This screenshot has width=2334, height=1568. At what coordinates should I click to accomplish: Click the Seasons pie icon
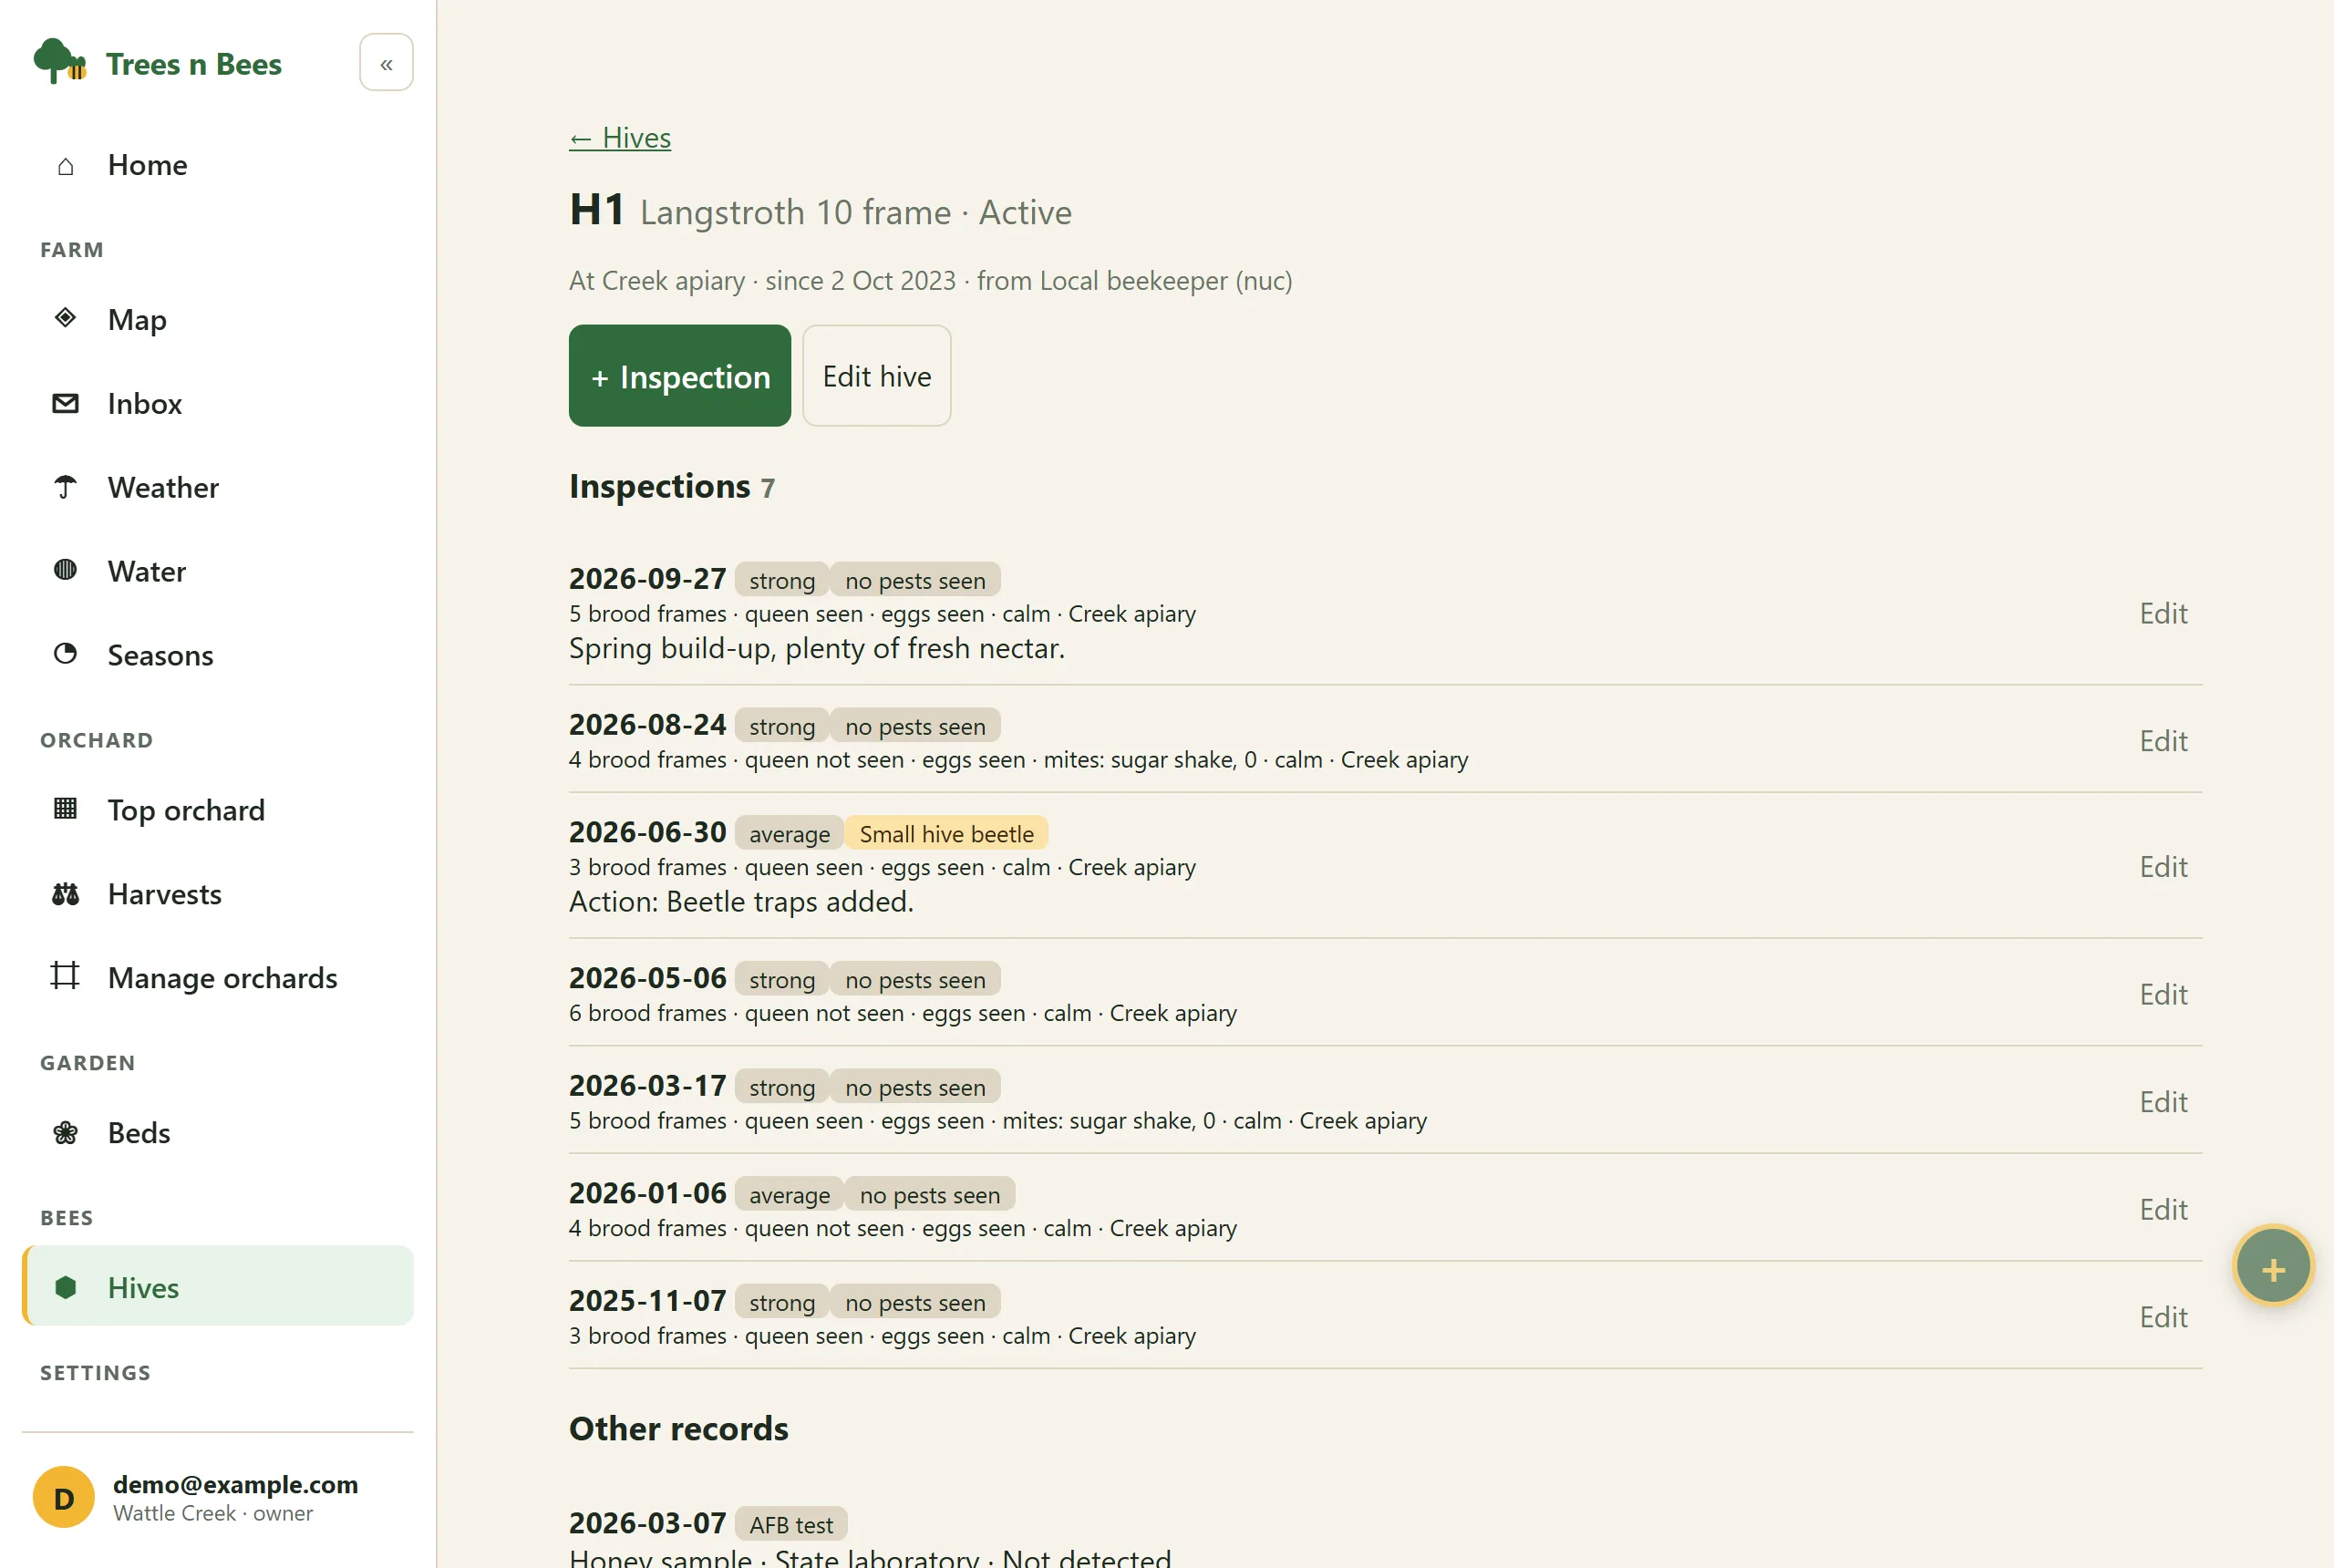pyautogui.click(x=66, y=654)
